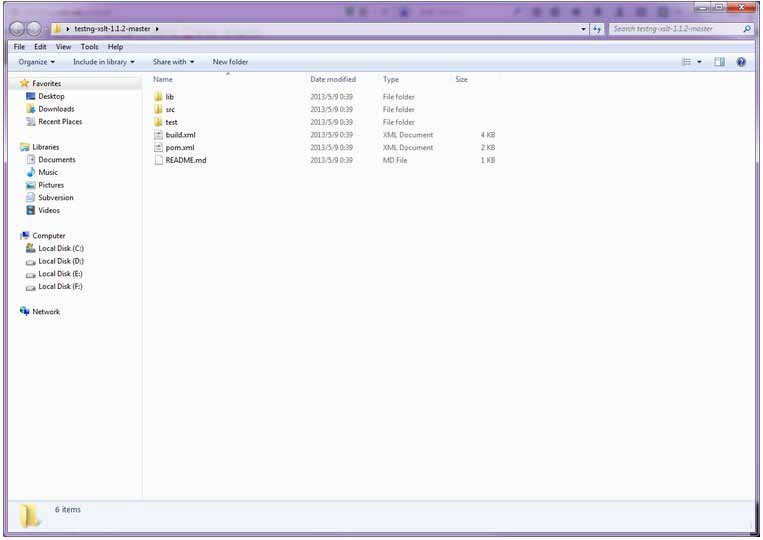Select the lib folder icon

click(158, 96)
